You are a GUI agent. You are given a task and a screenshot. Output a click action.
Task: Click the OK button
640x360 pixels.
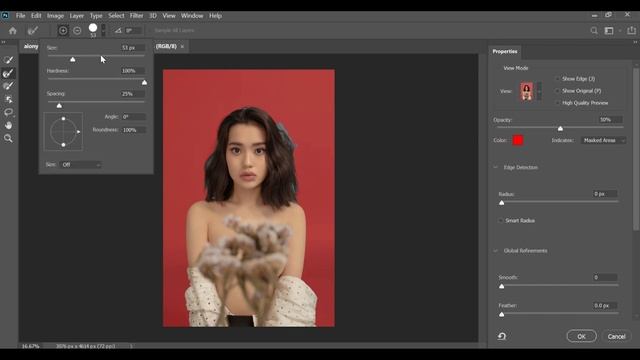point(582,336)
